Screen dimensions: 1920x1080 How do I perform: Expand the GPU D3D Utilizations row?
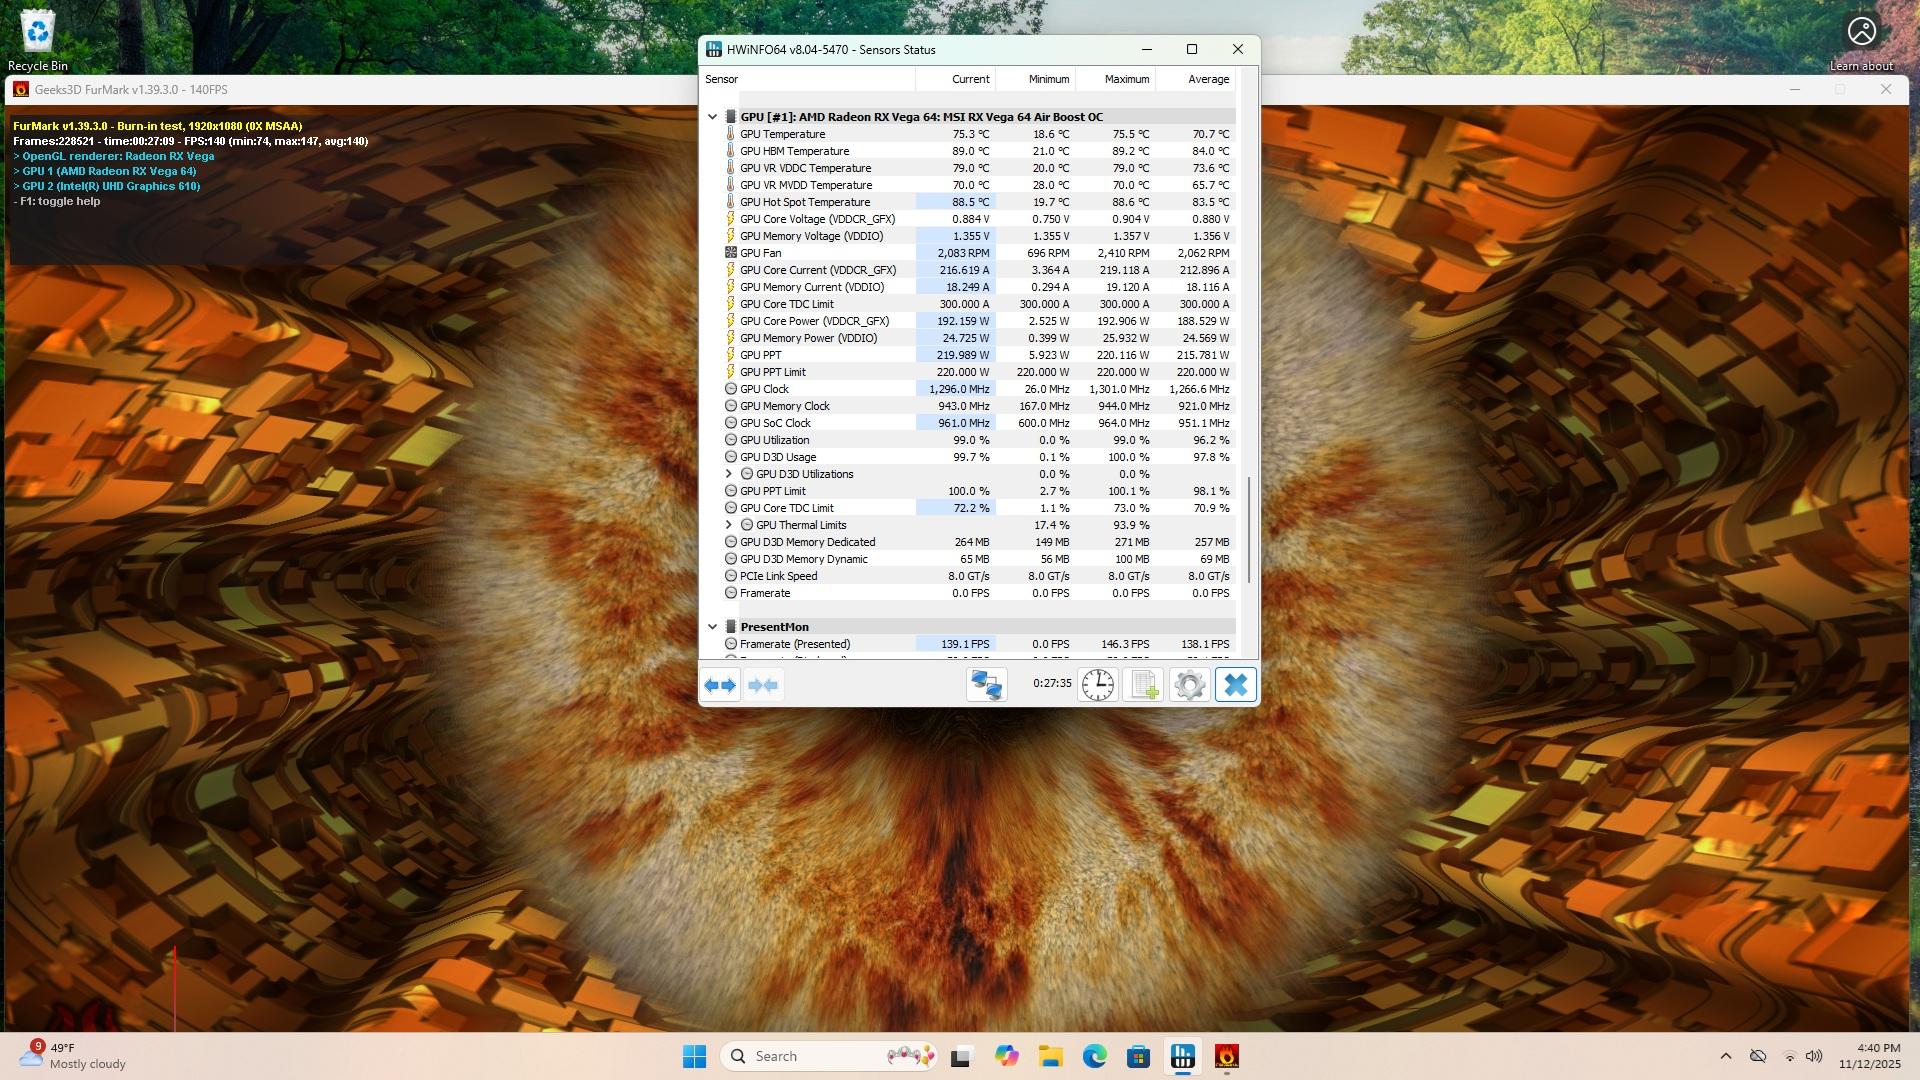click(x=729, y=474)
